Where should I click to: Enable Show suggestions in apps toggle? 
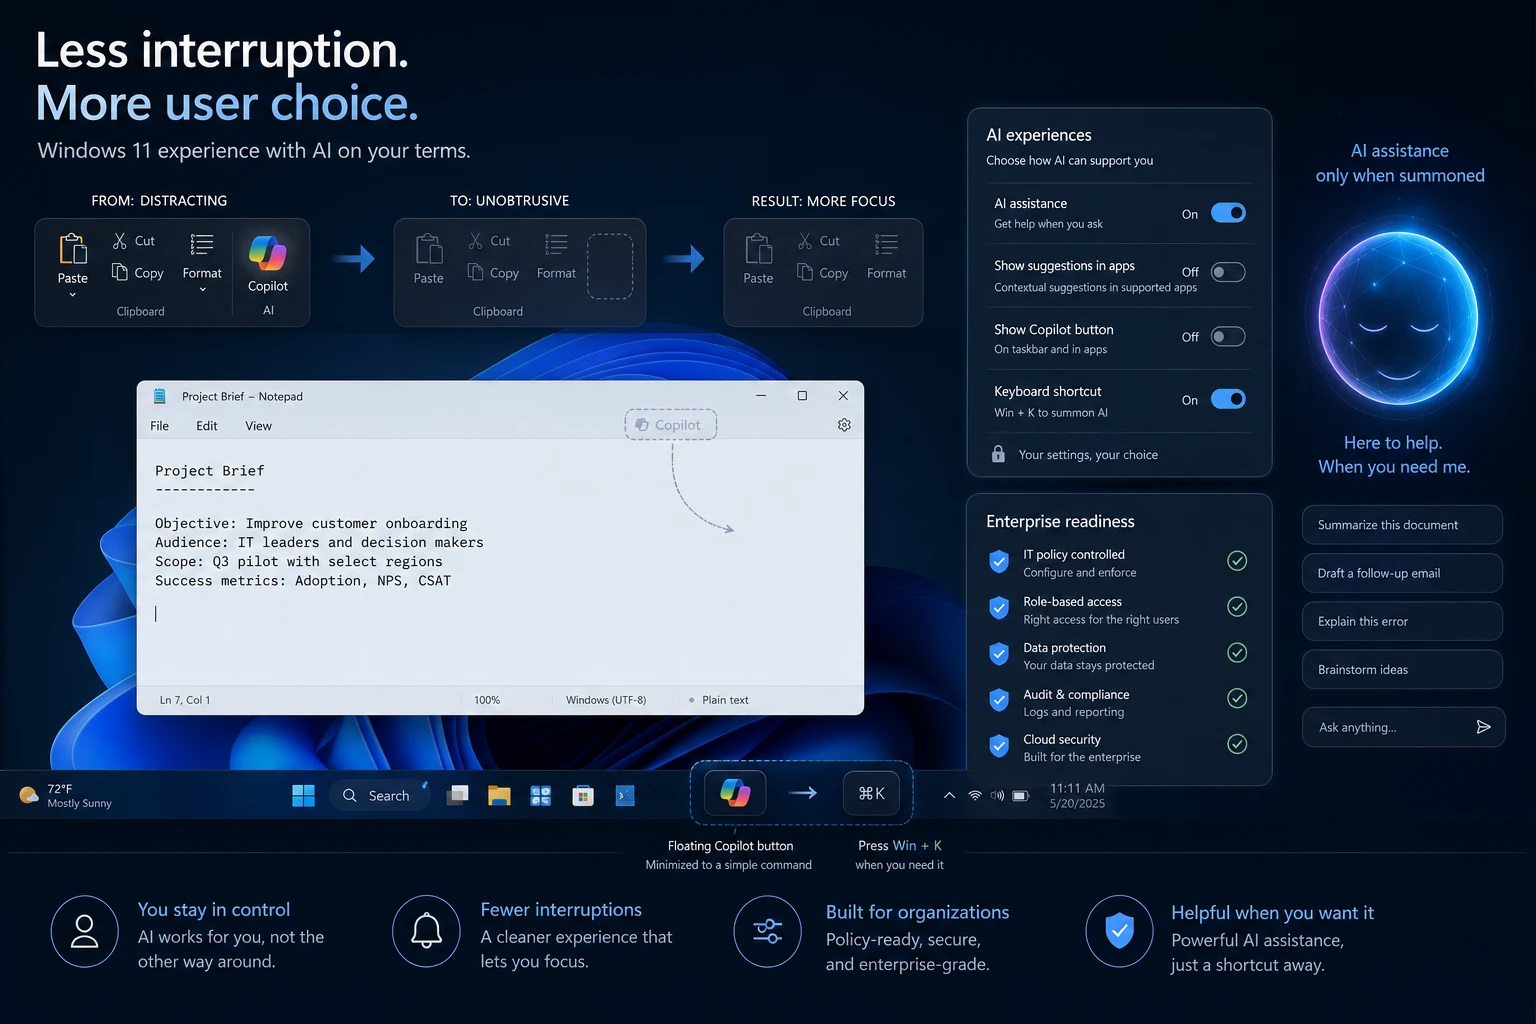point(1228,272)
